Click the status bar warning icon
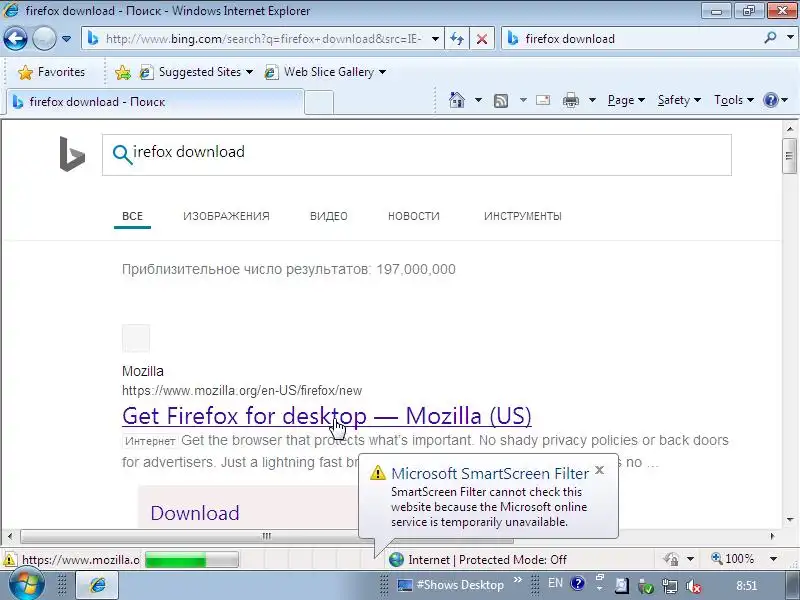800x600 pixels. click(9, 560)
